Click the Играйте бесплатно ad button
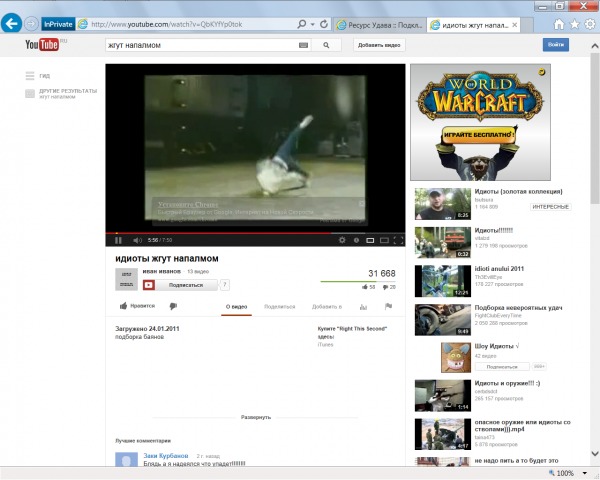Image resolution: width=600 pixels, height=480 pixels. 478,135
